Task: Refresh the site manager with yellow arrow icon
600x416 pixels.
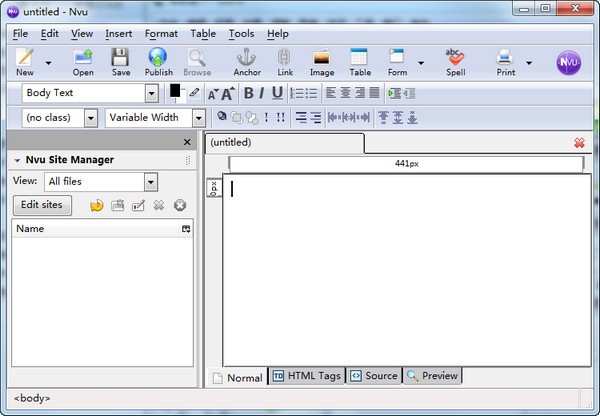Action: click(x=97, y=206)
